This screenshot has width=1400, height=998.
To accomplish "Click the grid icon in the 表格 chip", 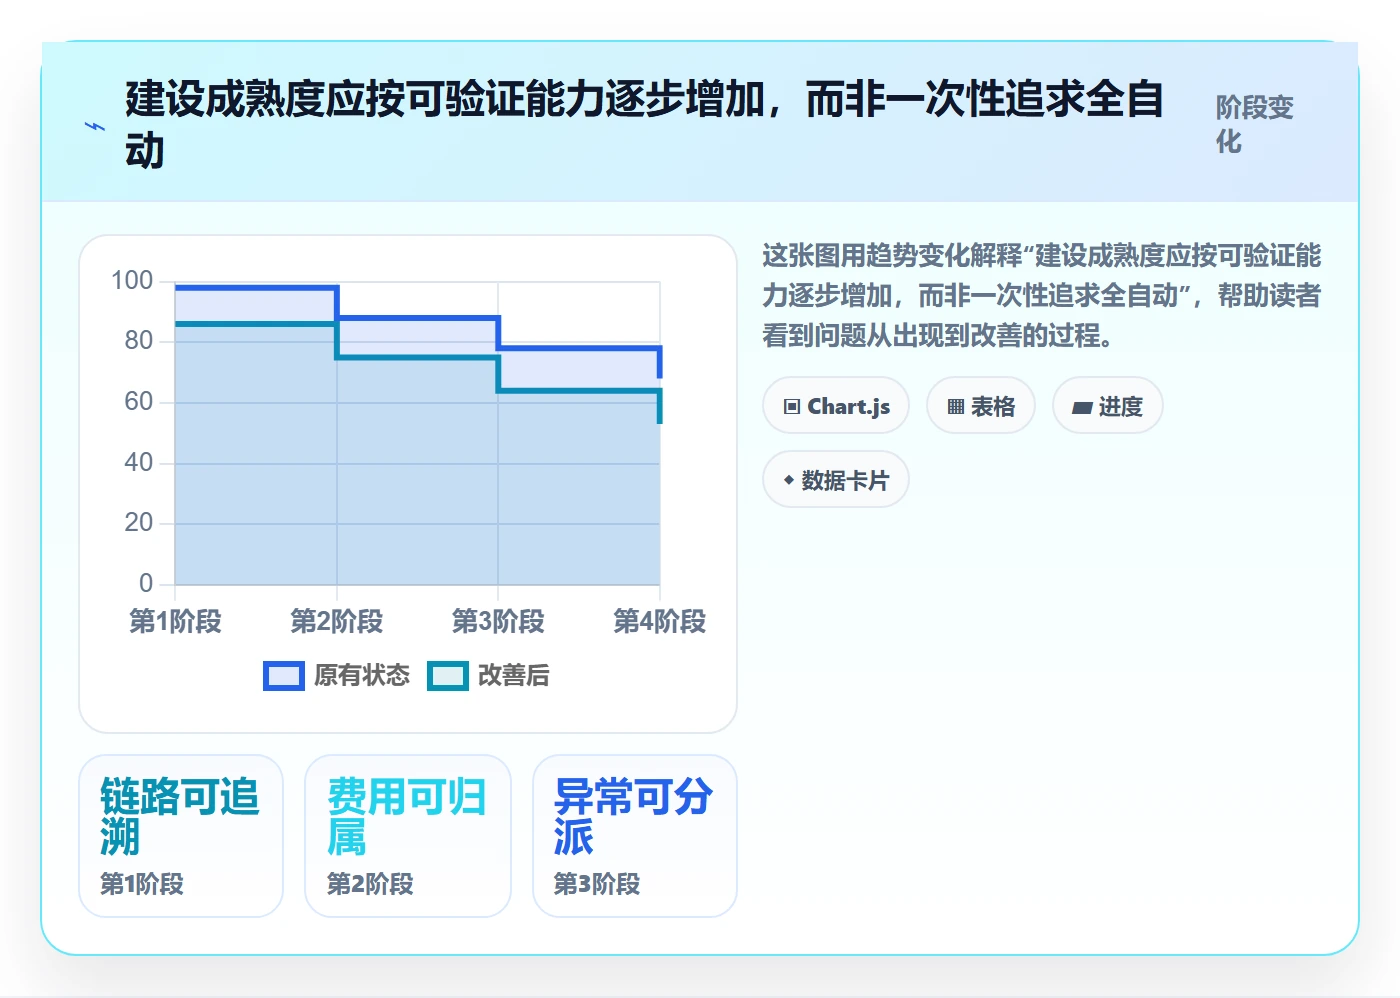I will coord(956,407).
